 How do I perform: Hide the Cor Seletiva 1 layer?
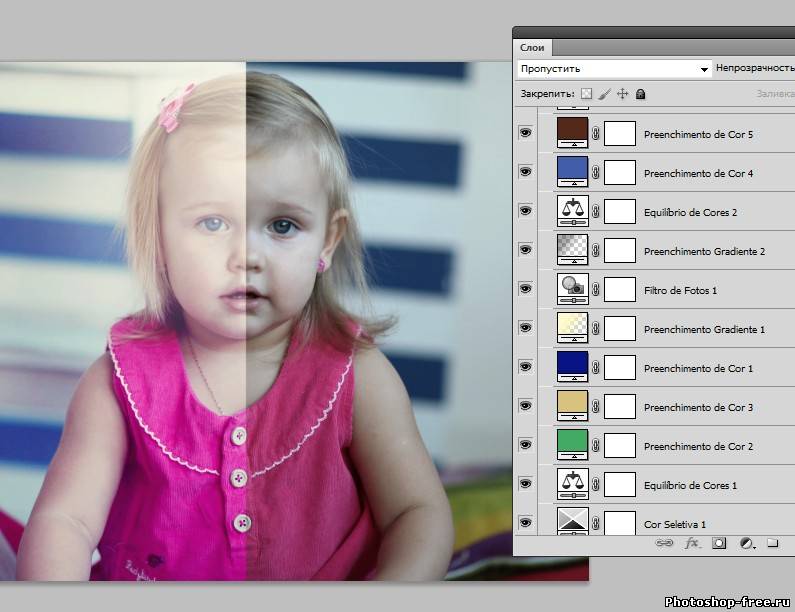point(525,523)
